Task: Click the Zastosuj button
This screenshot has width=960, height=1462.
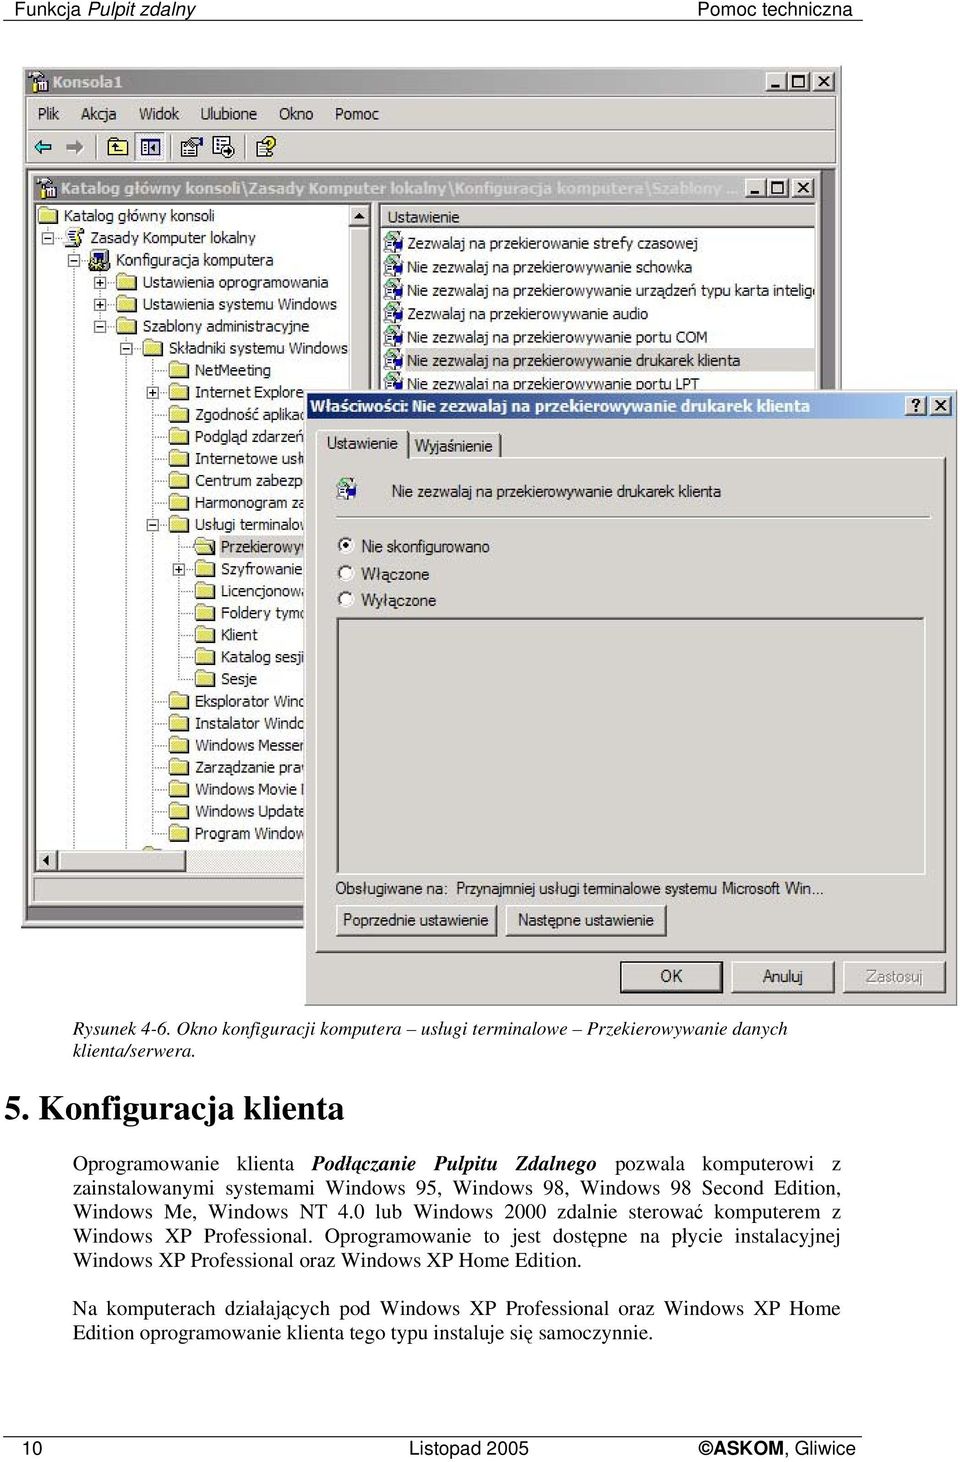Action: [x=894, y=976]
